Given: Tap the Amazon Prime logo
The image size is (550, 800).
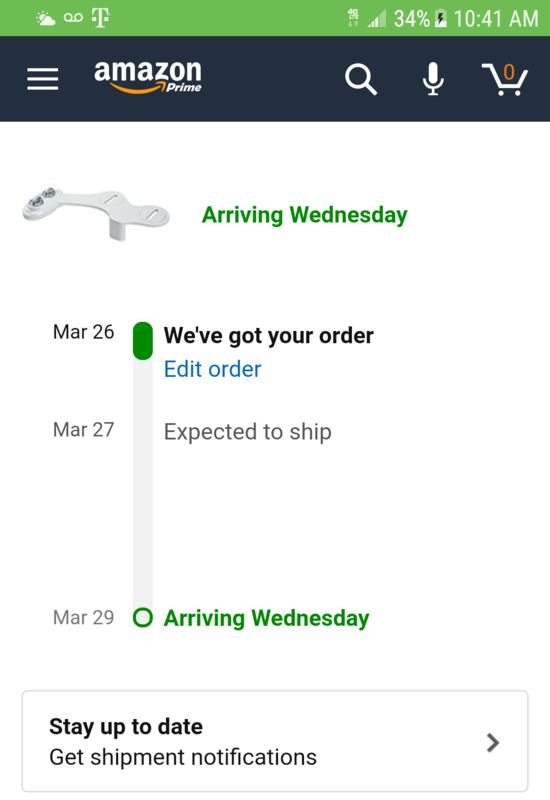Looking at the screenshot, I should 148,77.
